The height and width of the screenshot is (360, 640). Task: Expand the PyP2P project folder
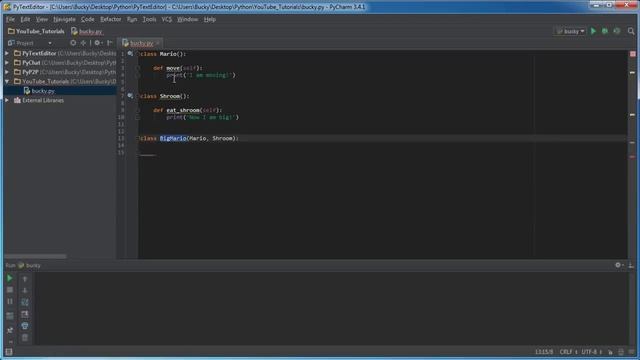7,72
